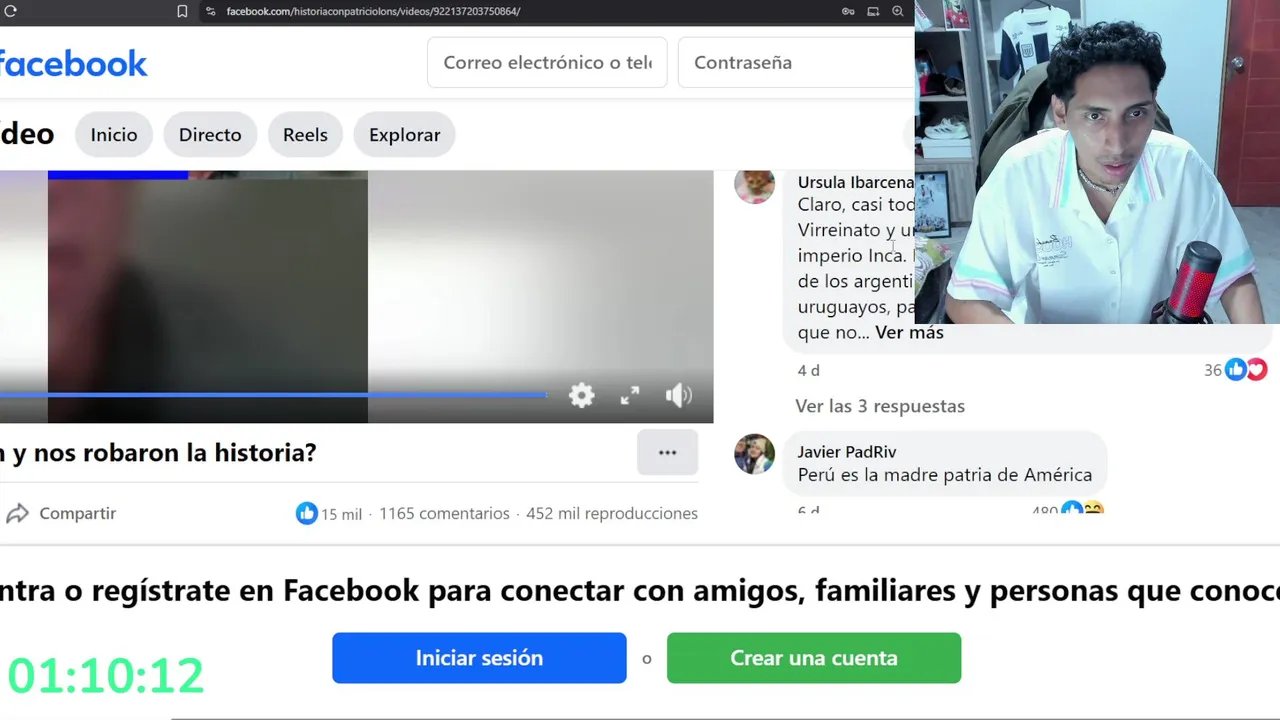Click comment text Perú es la madre patria
This screenshot has width=1280, height=720.
[x=945, y=475]
